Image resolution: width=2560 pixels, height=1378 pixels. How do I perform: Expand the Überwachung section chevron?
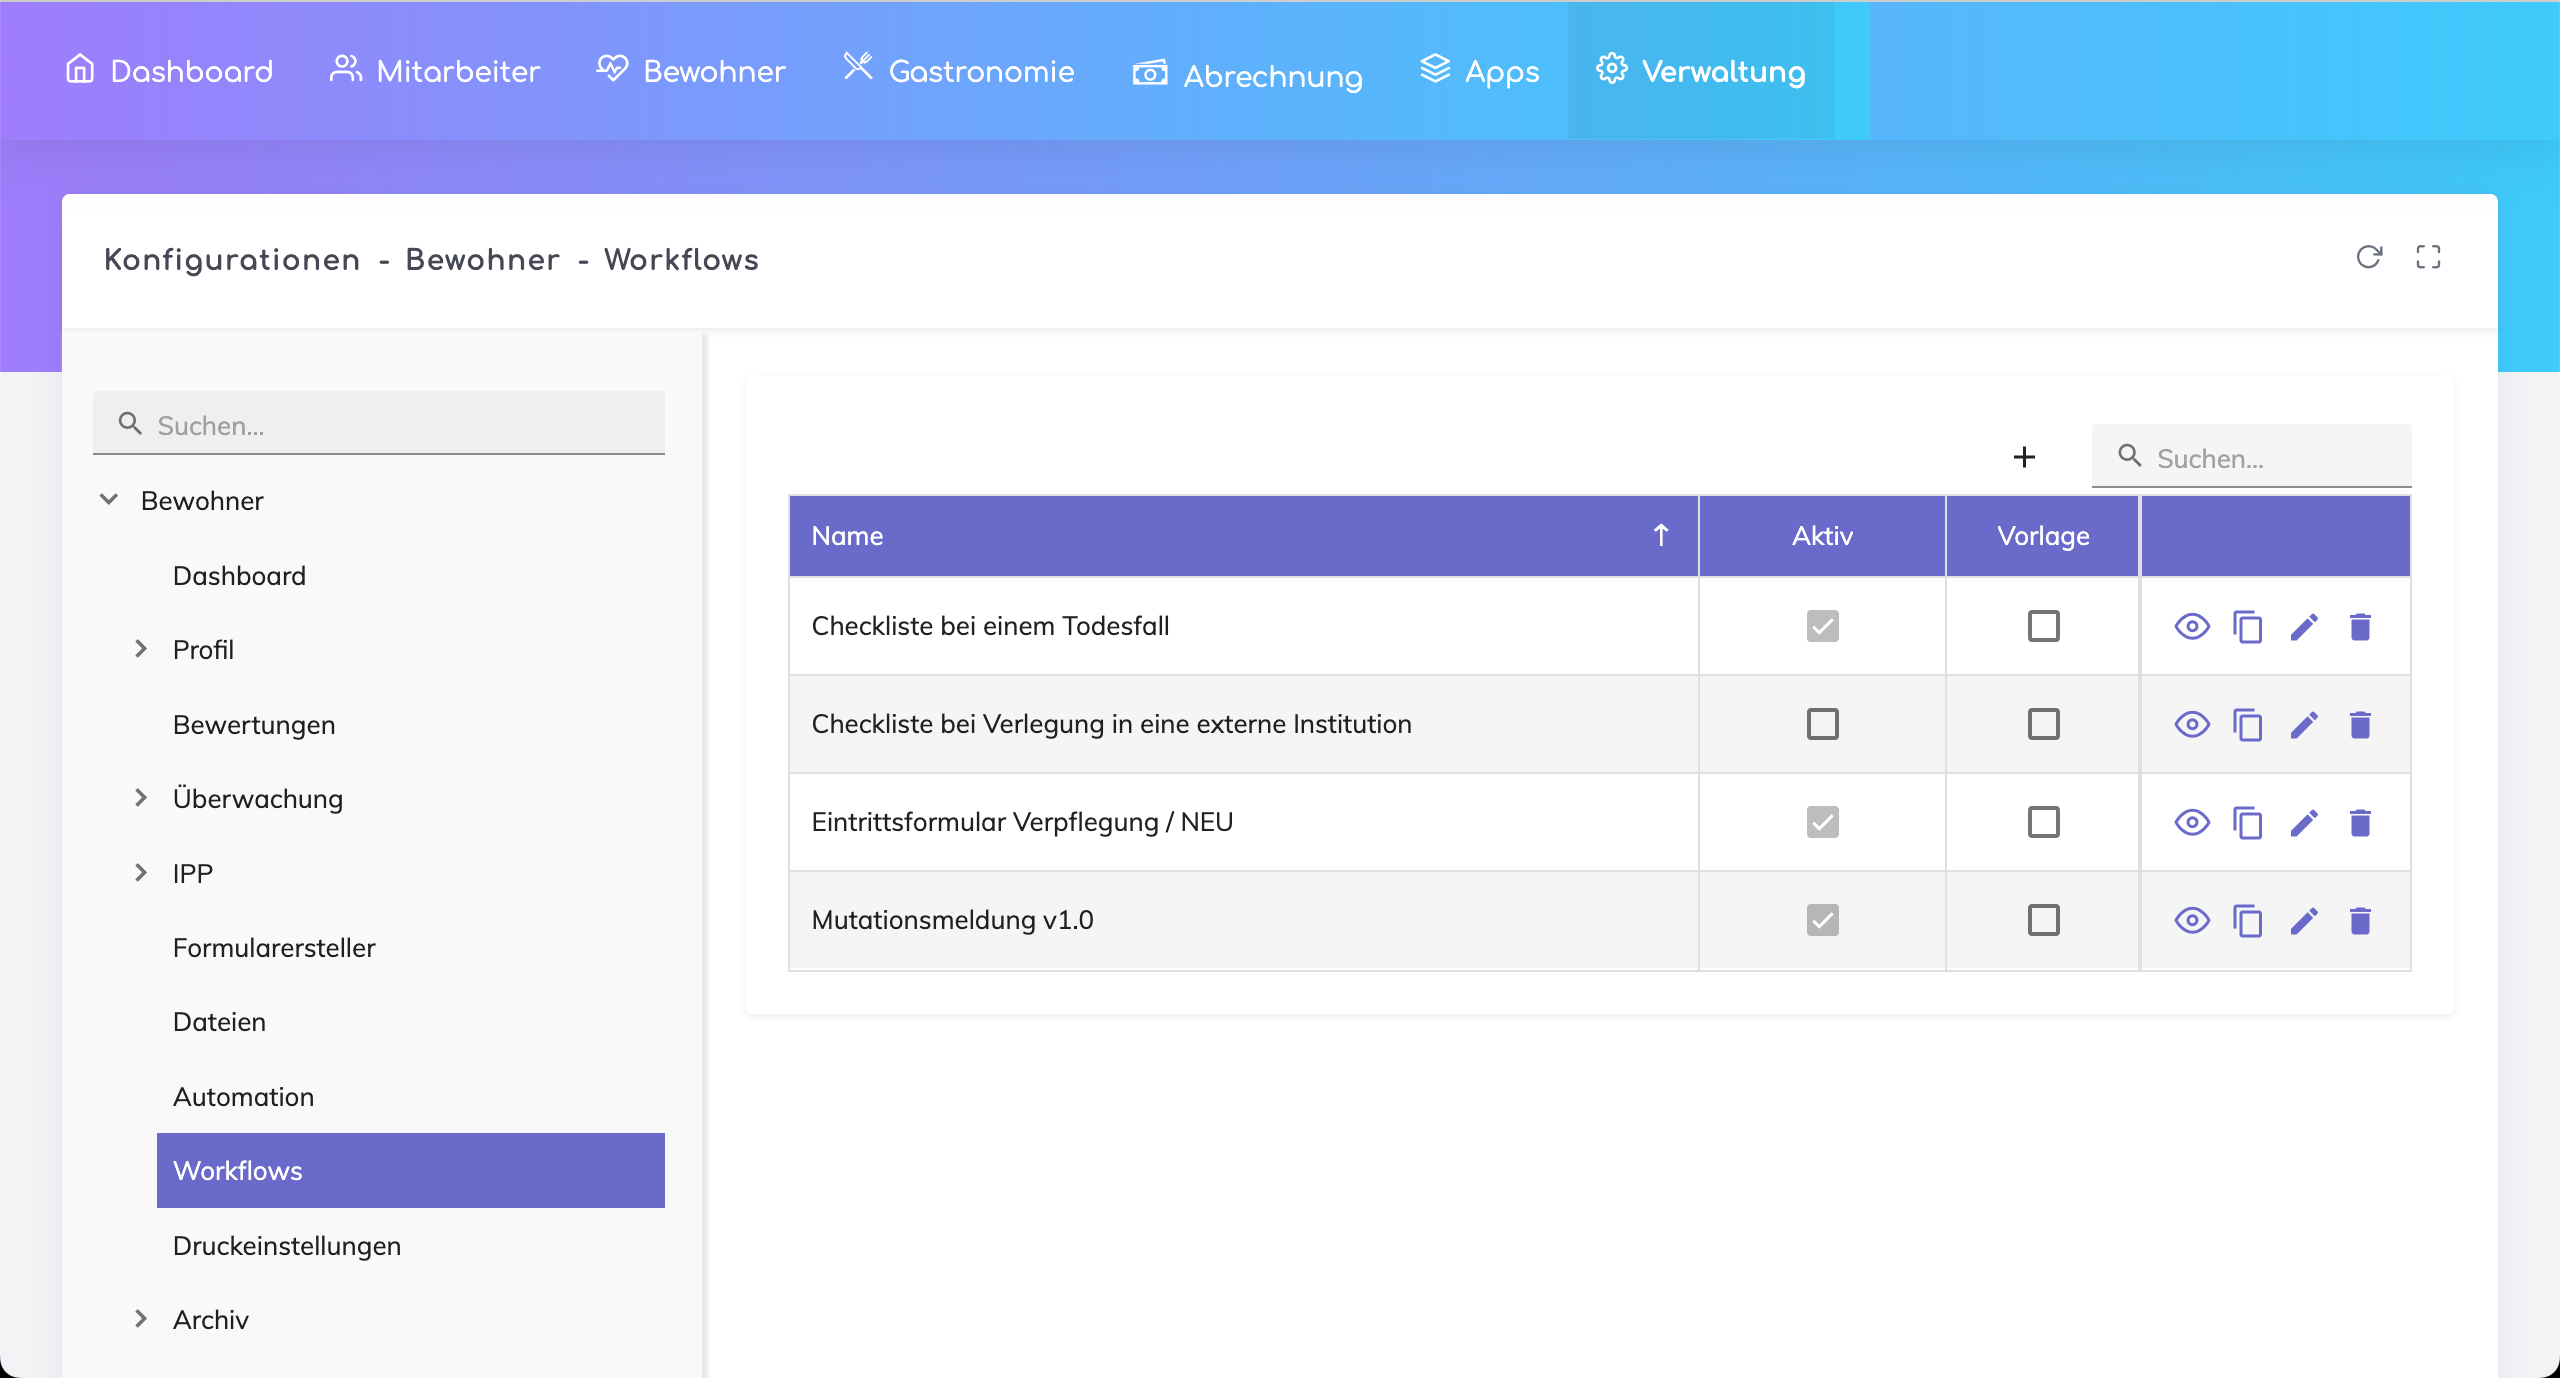coord(141,798)
